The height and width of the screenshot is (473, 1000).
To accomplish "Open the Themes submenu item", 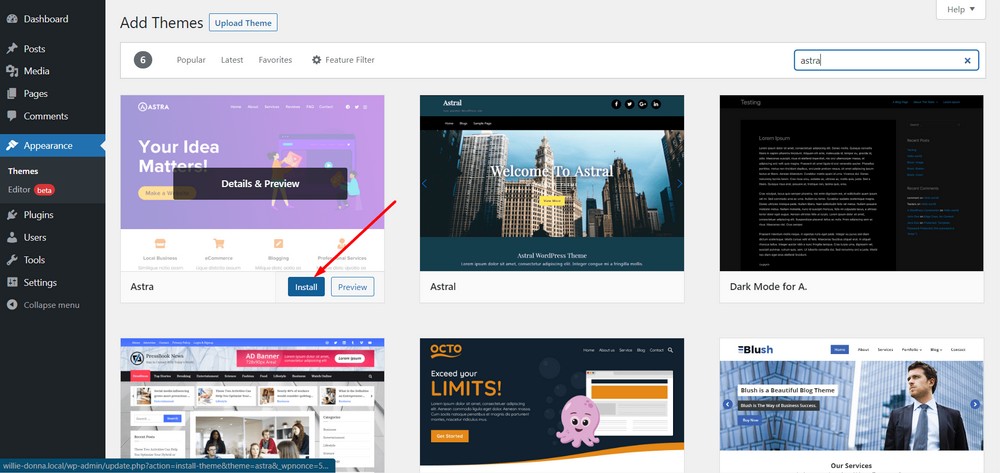I will 23,171.
